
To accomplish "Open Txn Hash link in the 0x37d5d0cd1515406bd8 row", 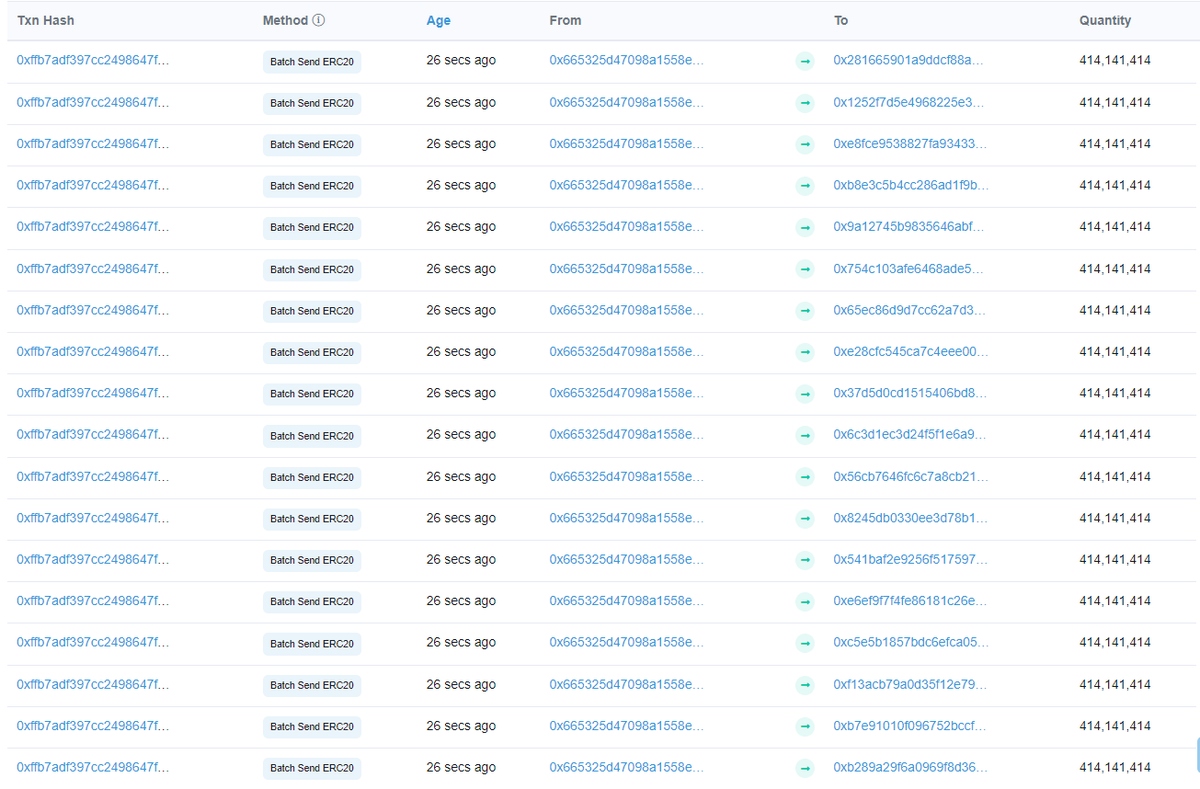I will tap(93, 393).
